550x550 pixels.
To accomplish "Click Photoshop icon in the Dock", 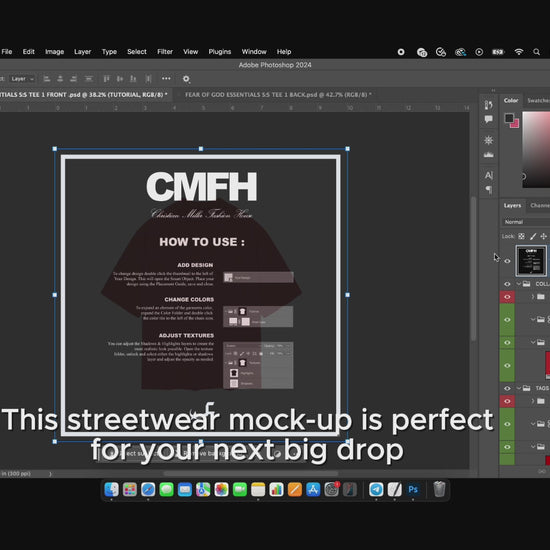I will [413, 489].
